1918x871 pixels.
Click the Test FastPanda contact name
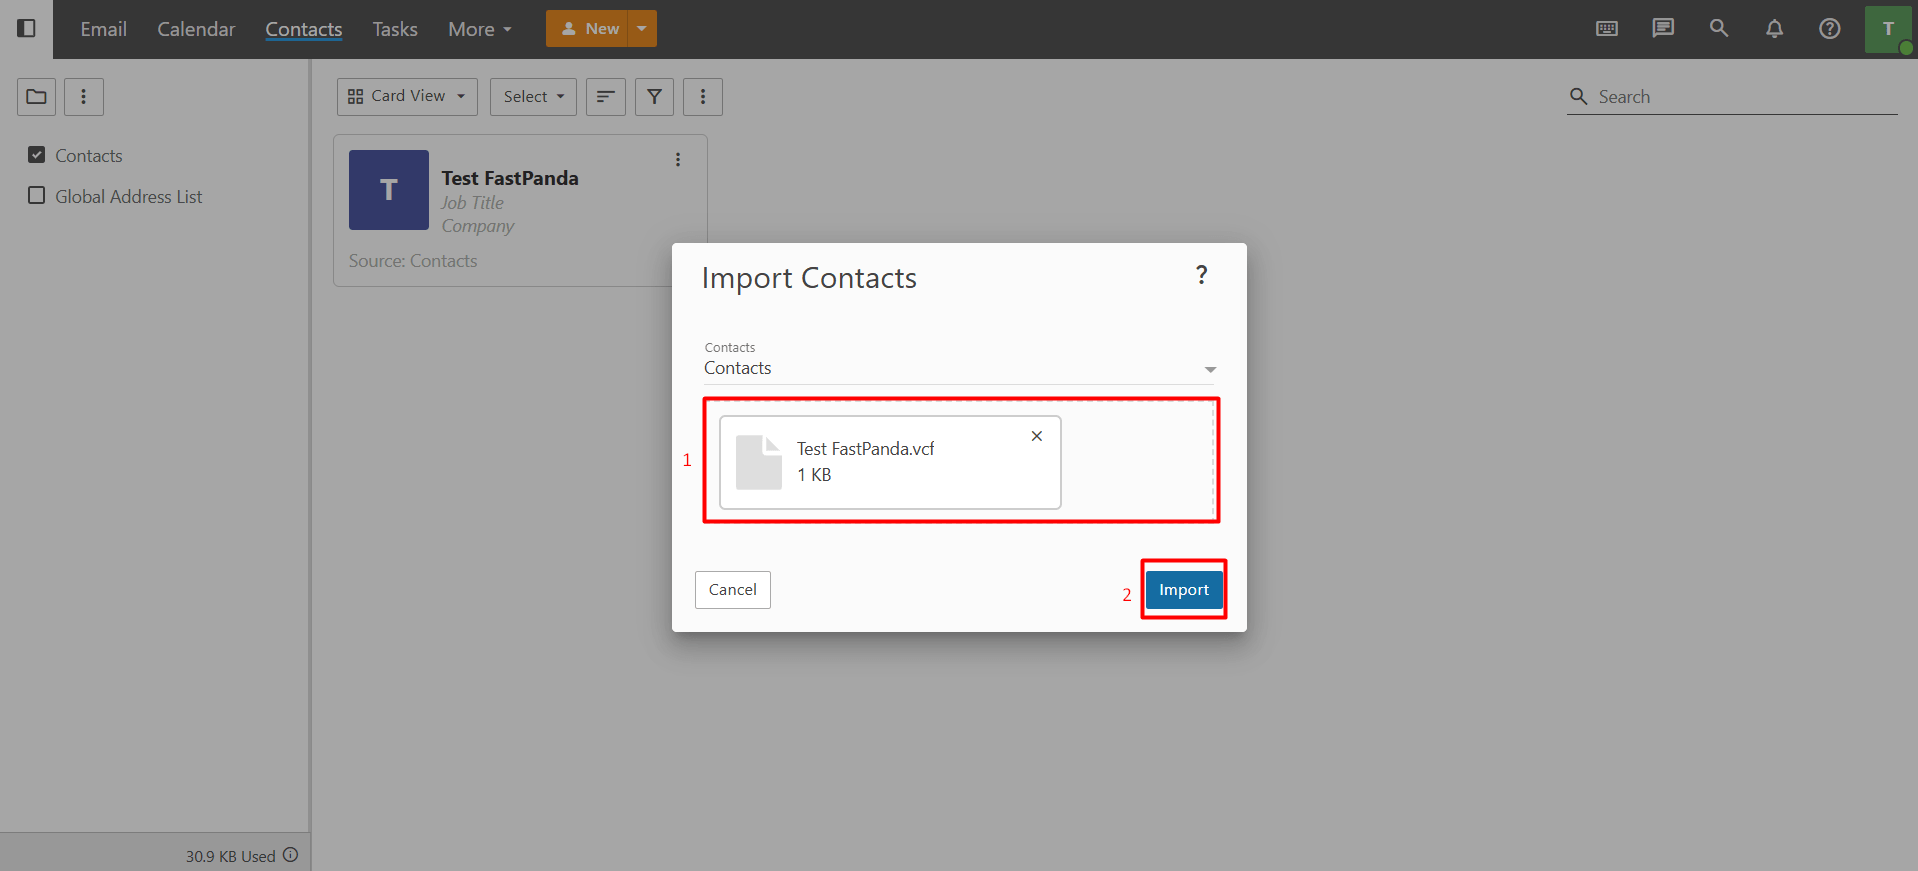tap(510, 178)
